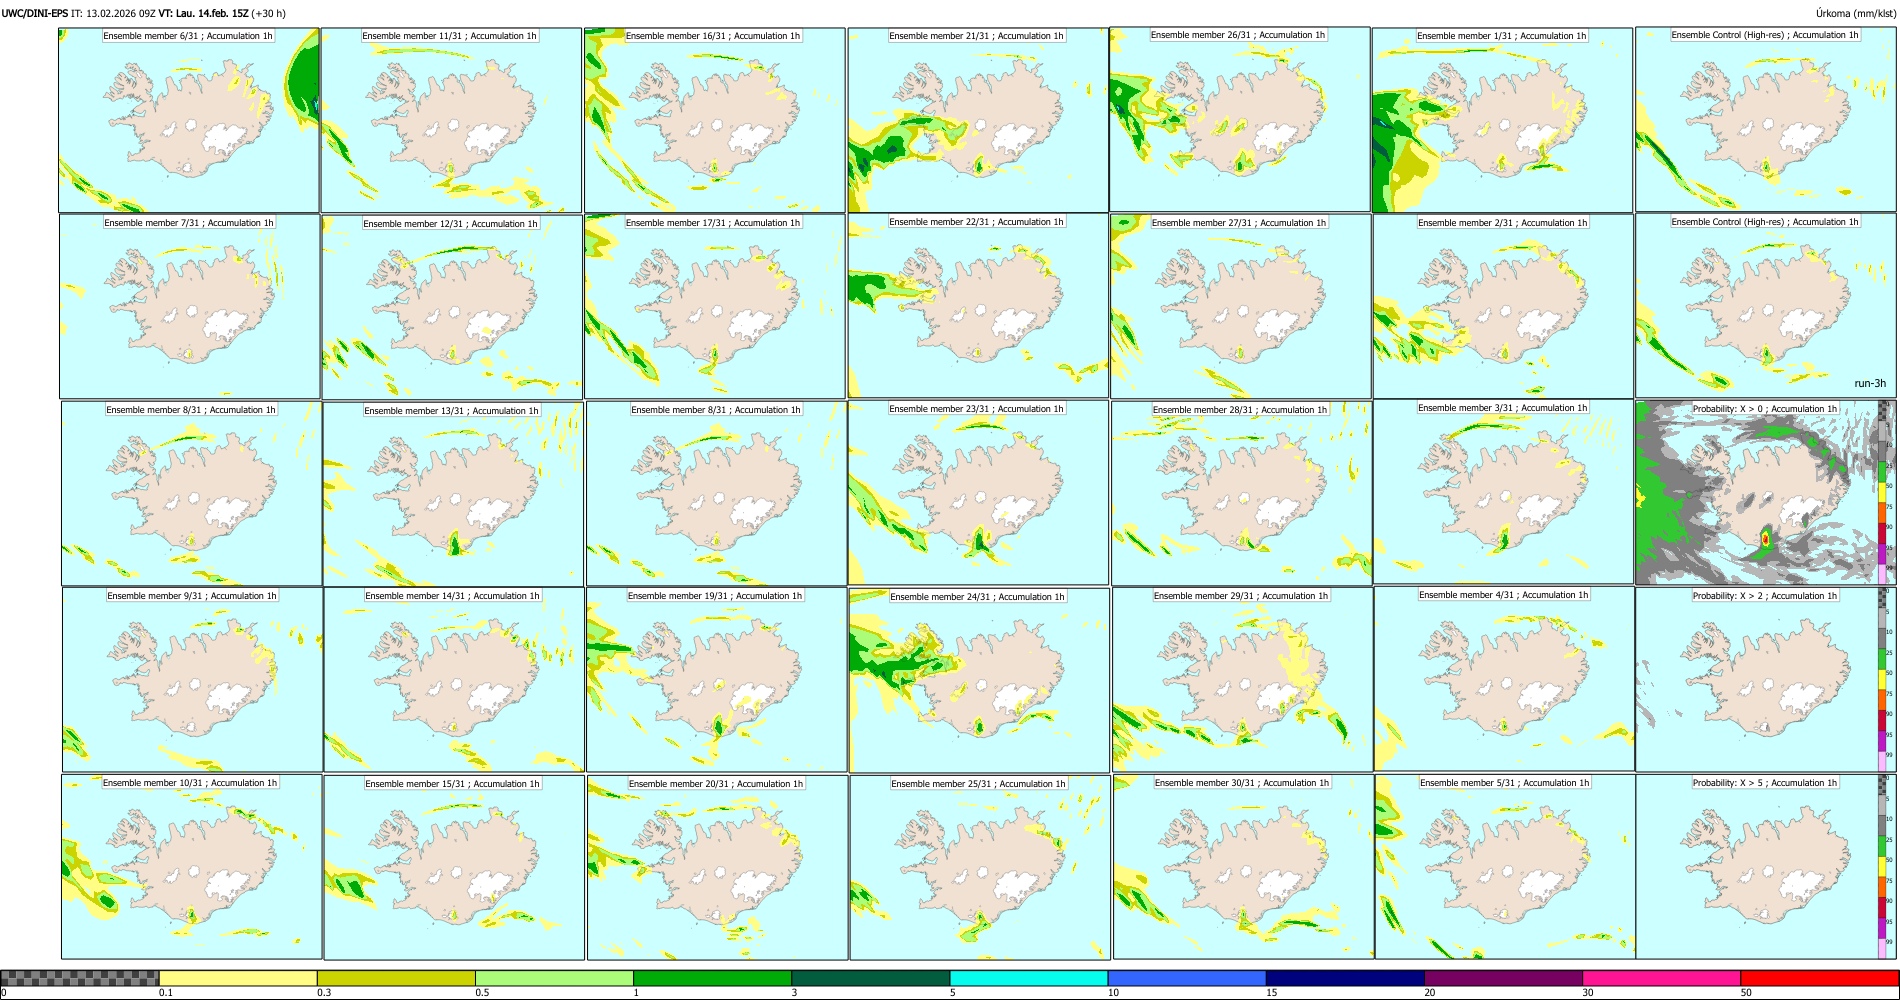
Task: Open the Ensemble member 7/31 map
Action: coord(190,307)
